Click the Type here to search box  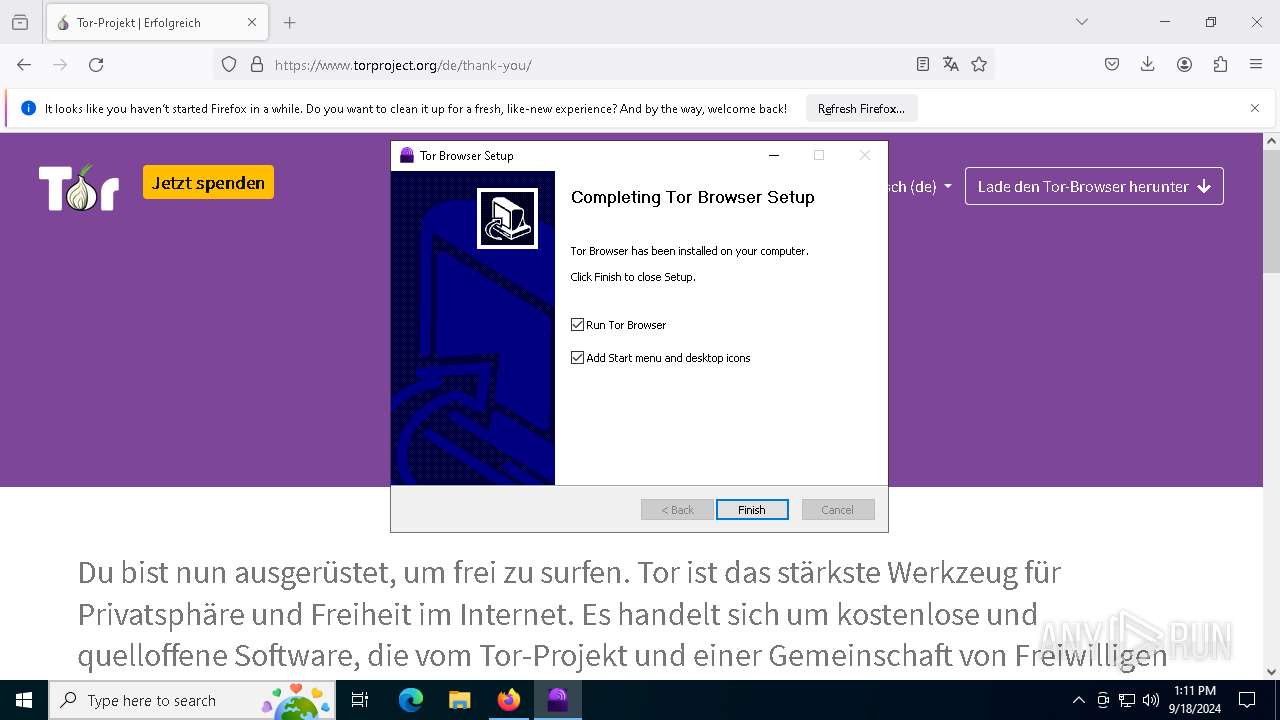click(x=192, y=700)
